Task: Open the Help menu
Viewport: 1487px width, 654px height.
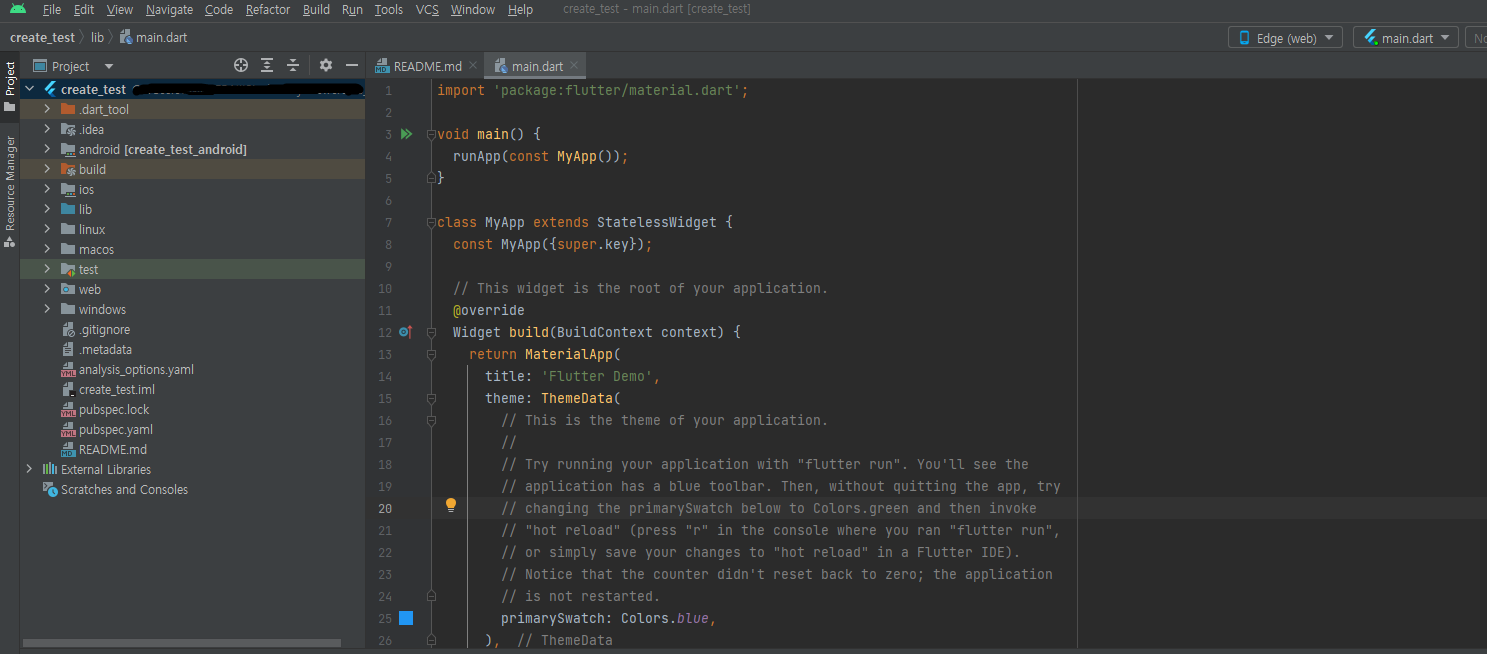Action: [x=520, y=9]
